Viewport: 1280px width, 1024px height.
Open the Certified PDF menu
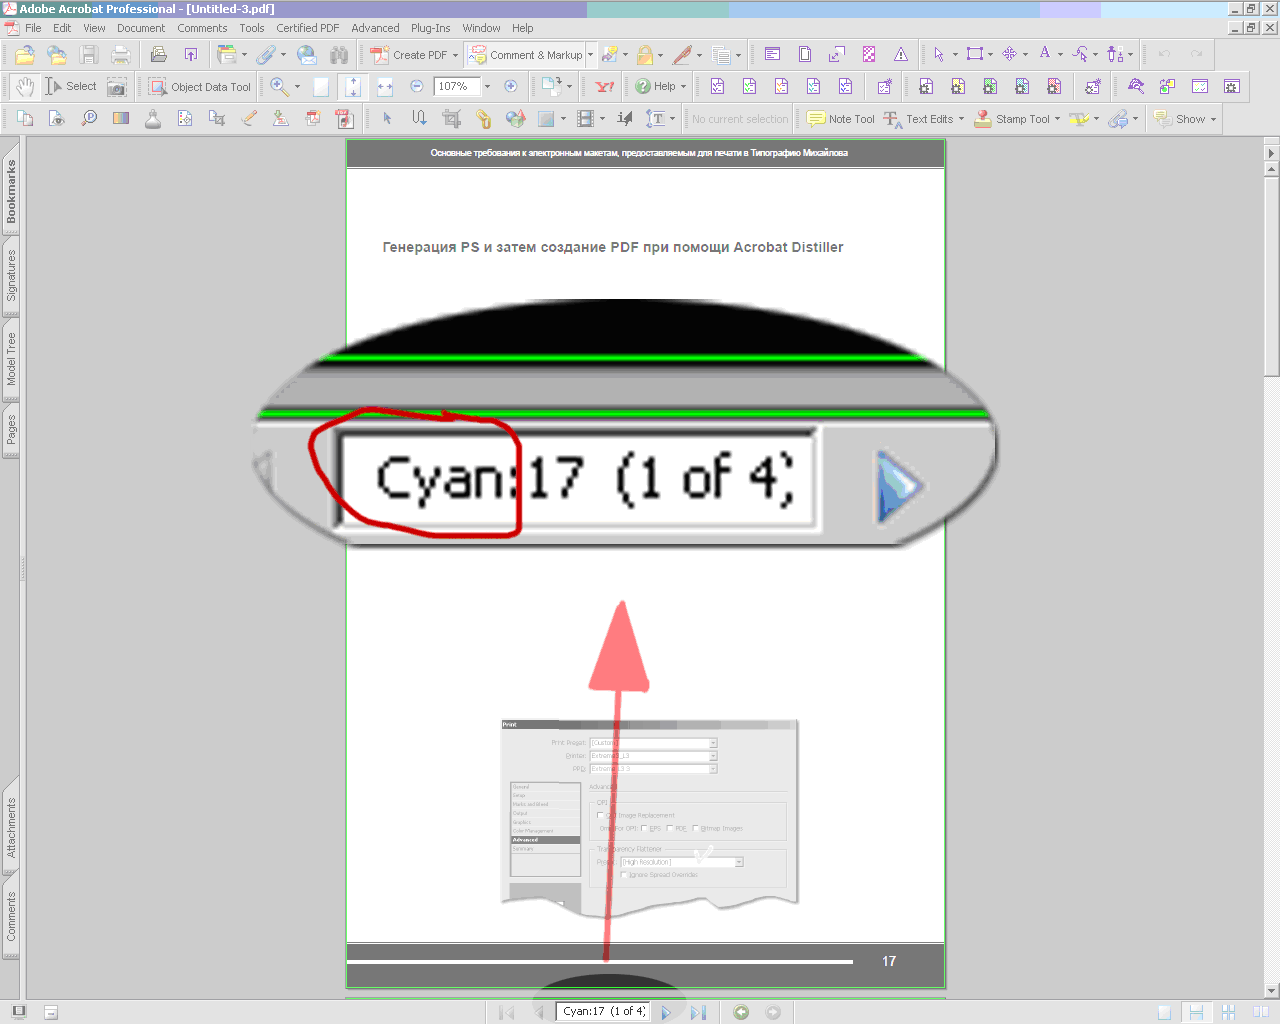(307, 28)
